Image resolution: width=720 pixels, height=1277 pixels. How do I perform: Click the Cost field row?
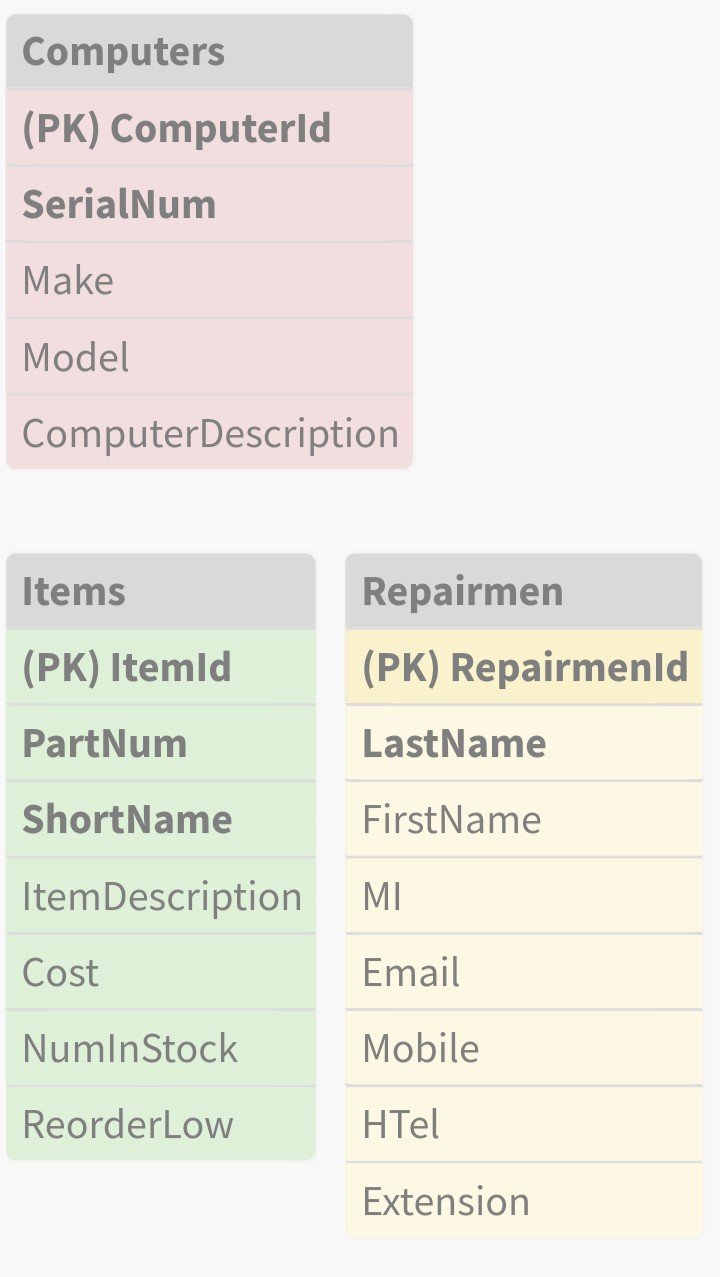(x=161, y=972)
